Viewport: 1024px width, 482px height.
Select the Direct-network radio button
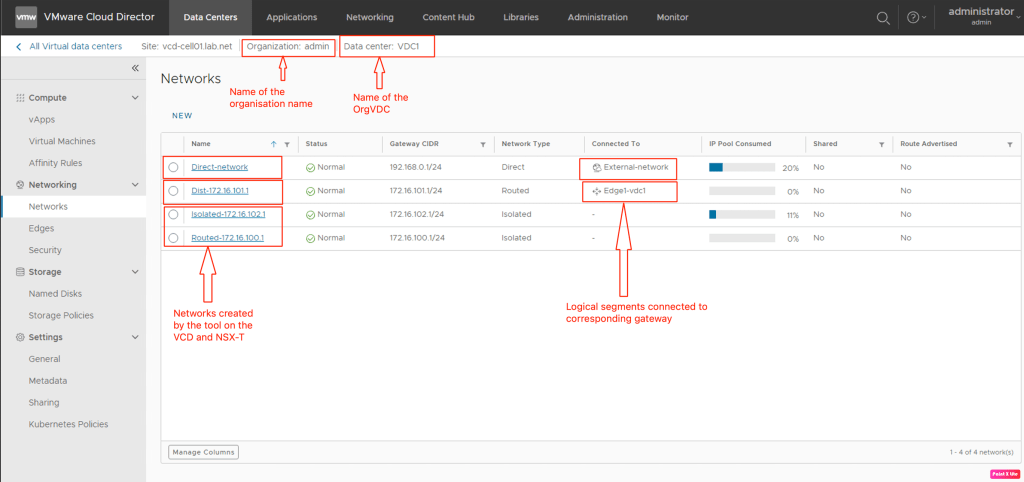(x=174, y=167)
